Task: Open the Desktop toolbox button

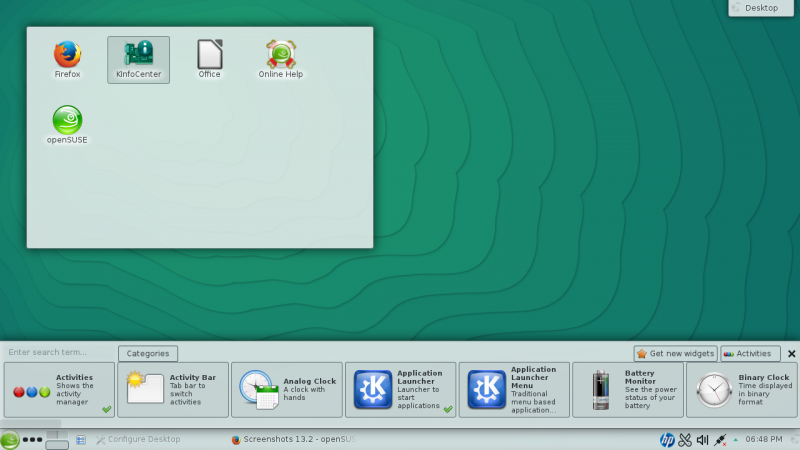Action: 764,8
